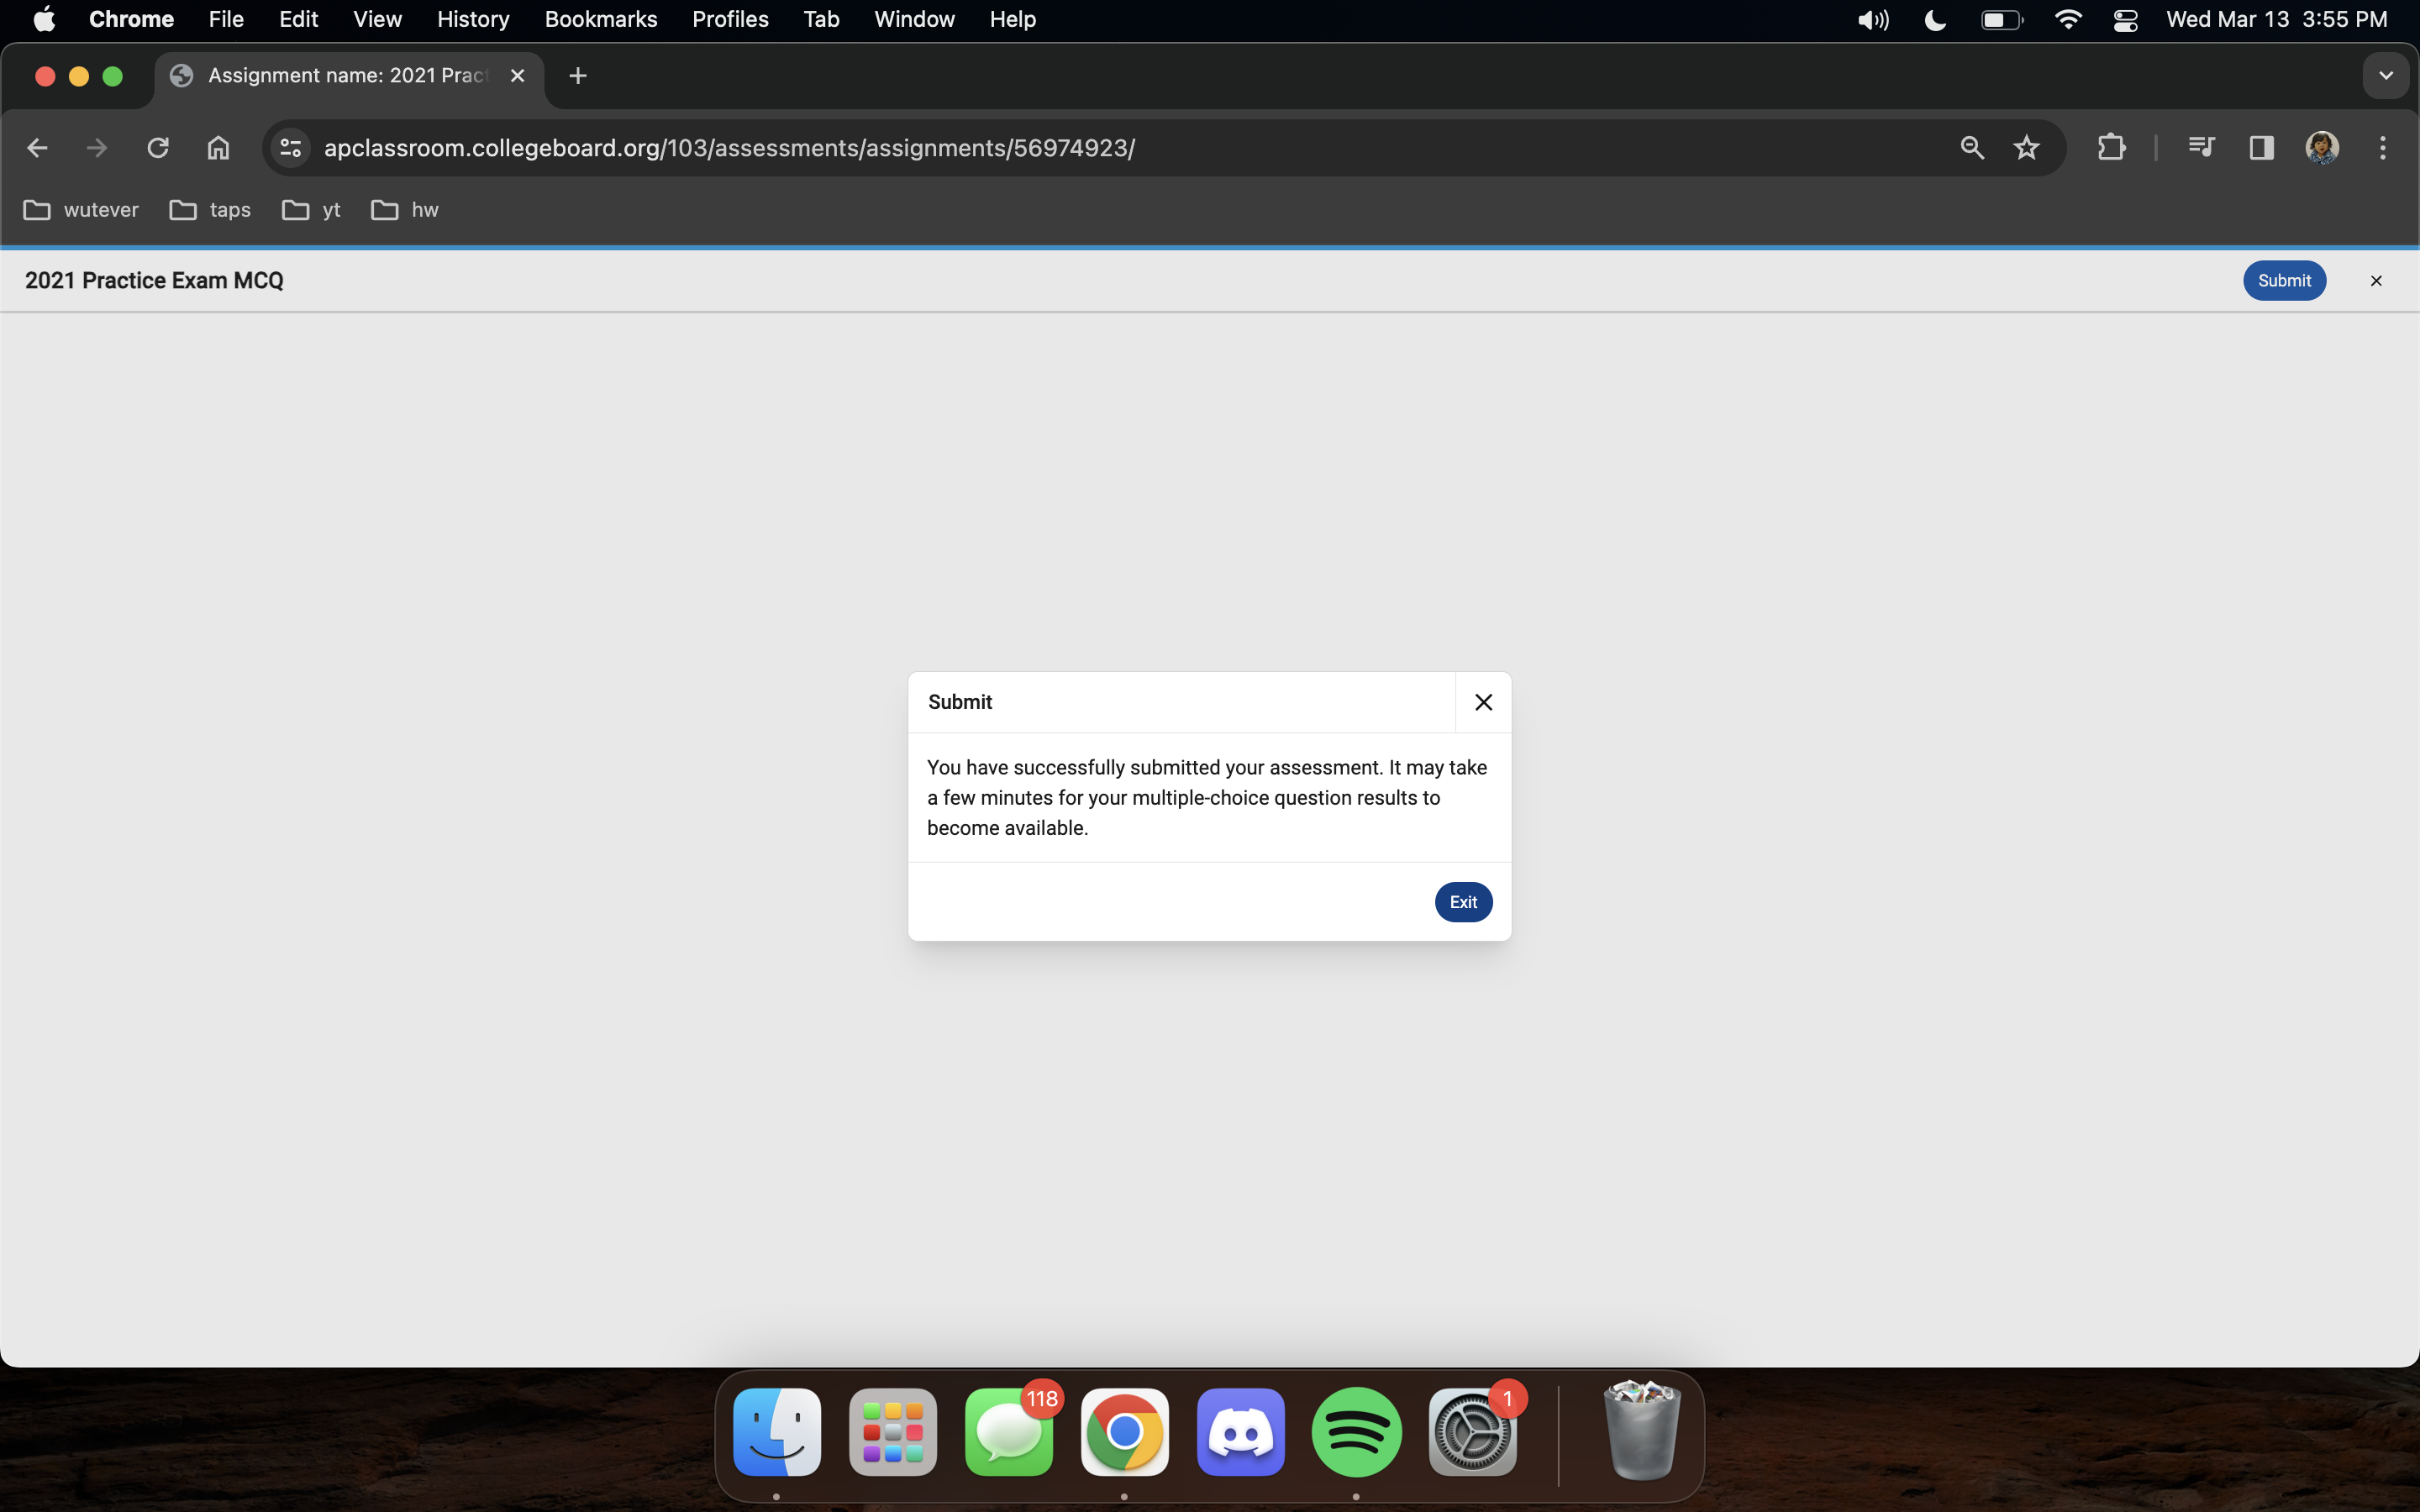Close the Submit dialog with X
Screen dimensions: 2420x1512
click(1483, 702)
